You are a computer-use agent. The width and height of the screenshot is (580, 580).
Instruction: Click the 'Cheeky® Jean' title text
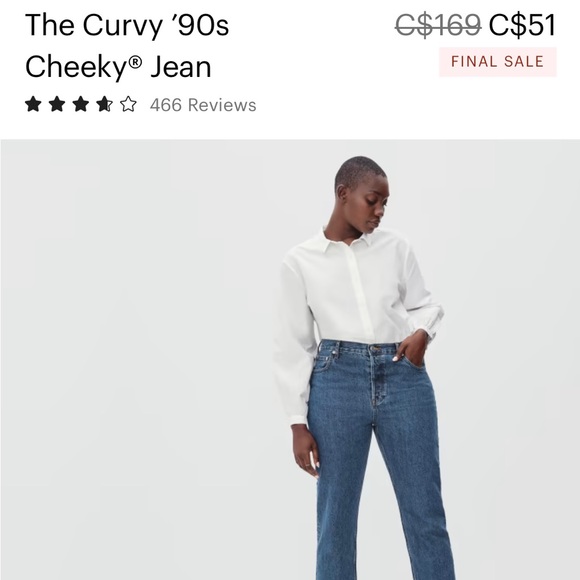118,67
